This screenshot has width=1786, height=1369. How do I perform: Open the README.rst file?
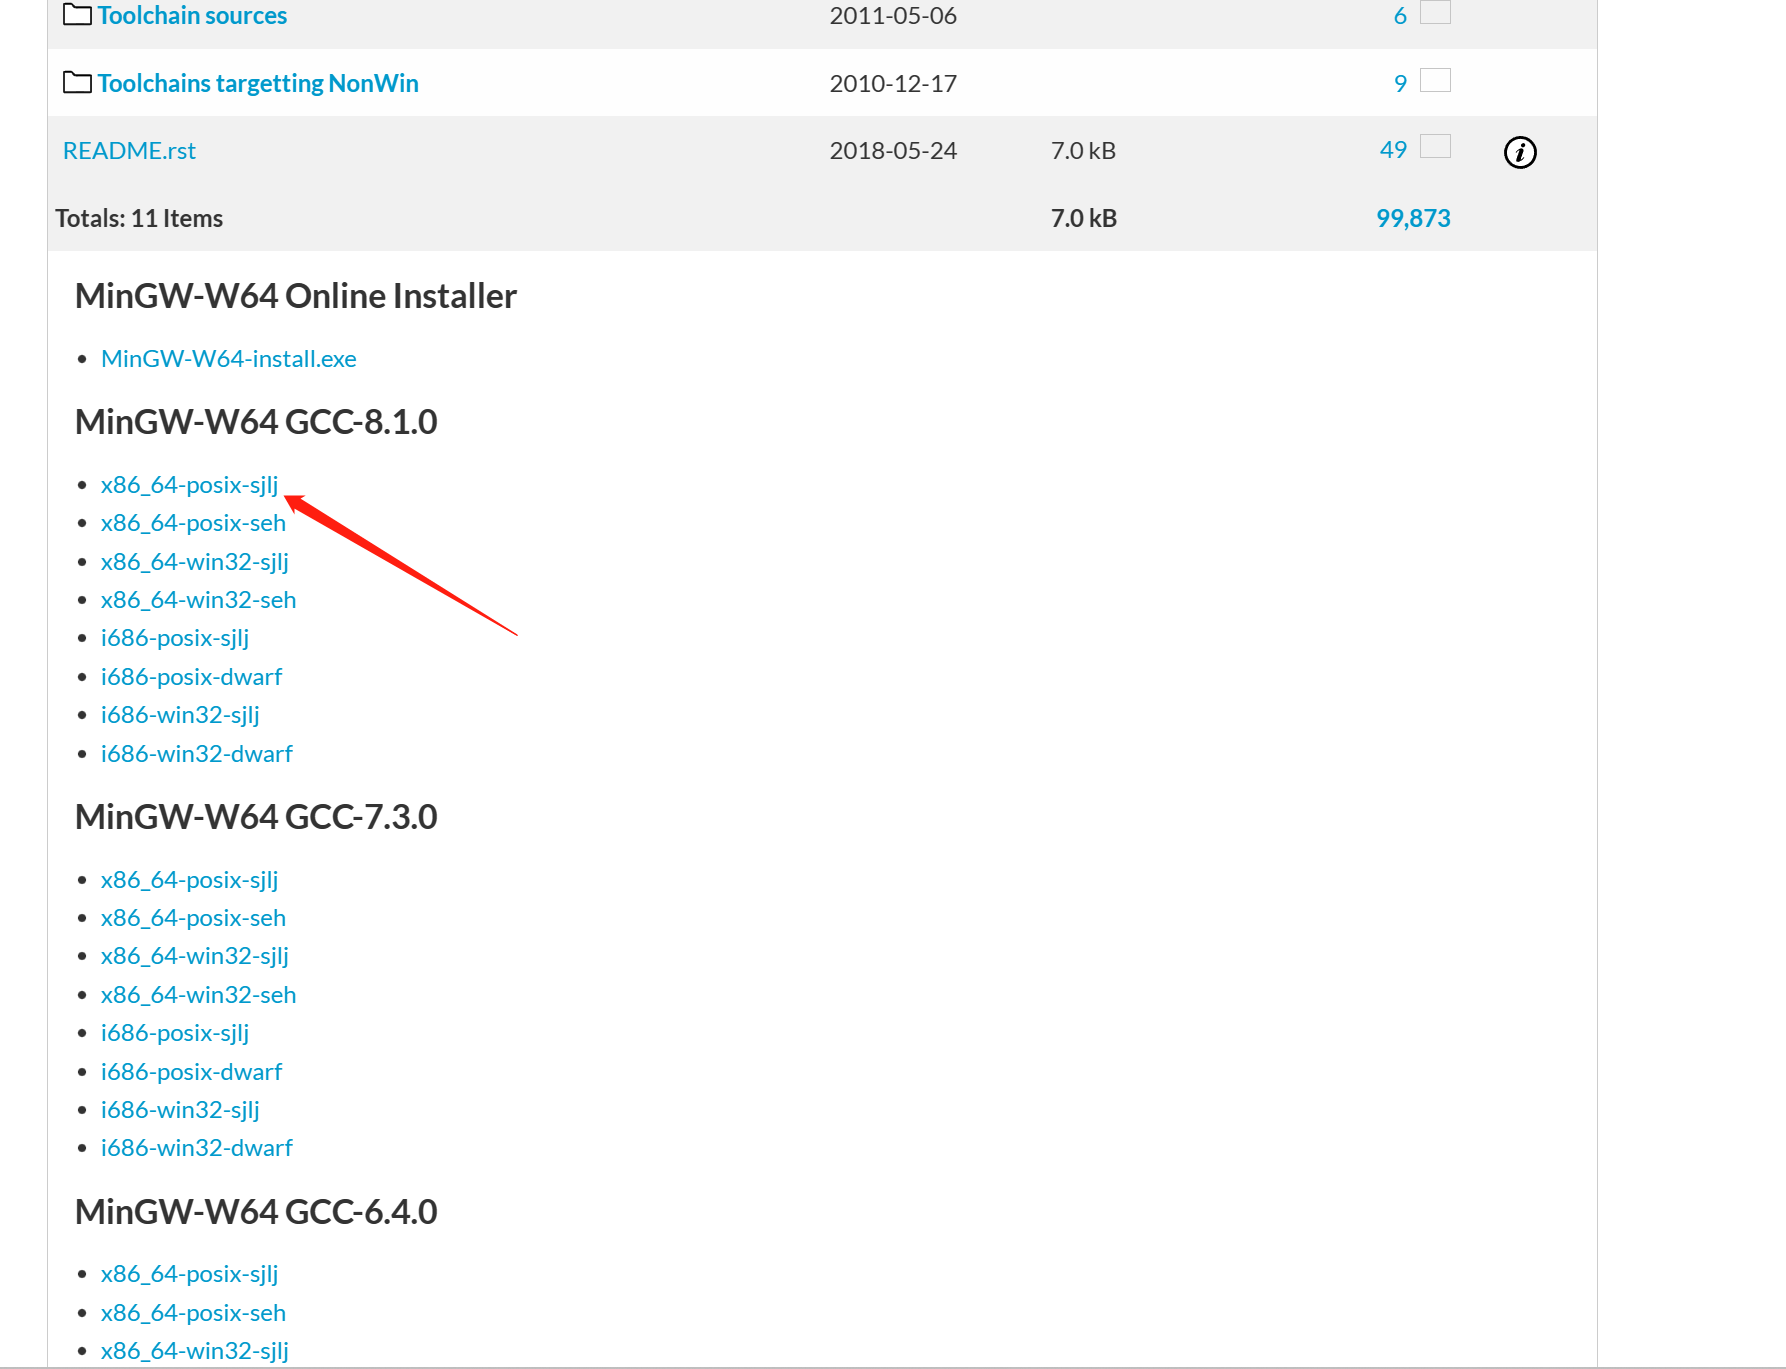[x=129, y=150]
